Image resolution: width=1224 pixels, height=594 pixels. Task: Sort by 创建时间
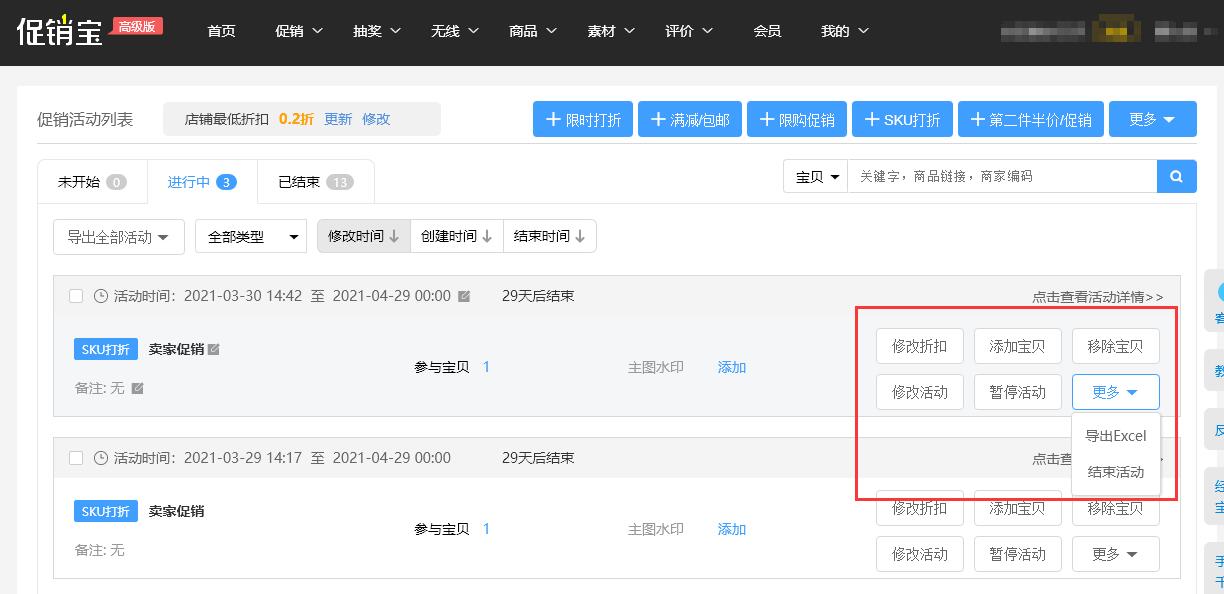point(457,236)
